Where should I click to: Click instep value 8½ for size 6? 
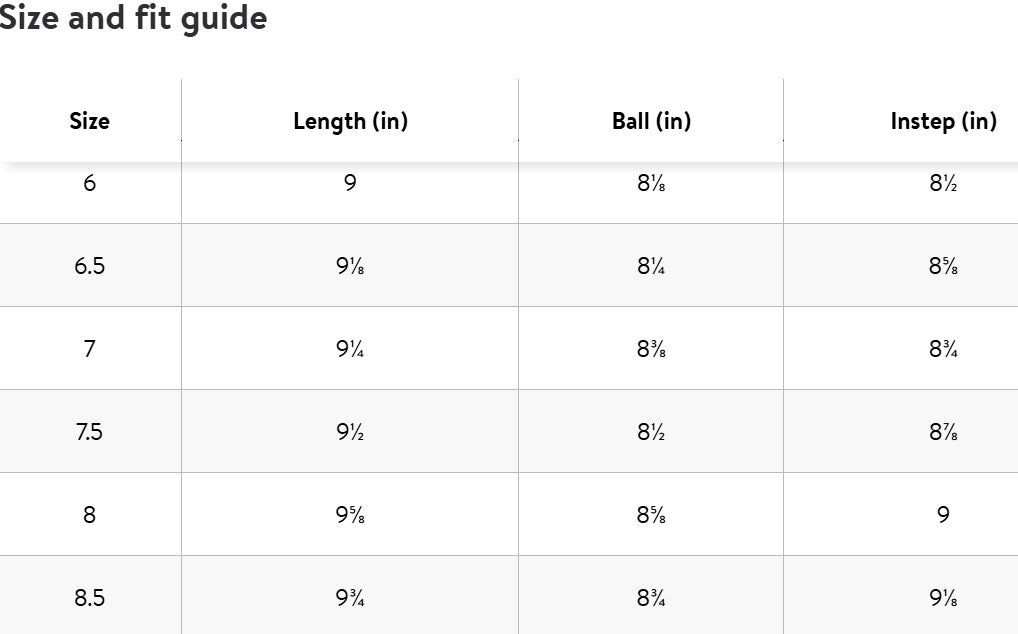click(x=943, y=183)
